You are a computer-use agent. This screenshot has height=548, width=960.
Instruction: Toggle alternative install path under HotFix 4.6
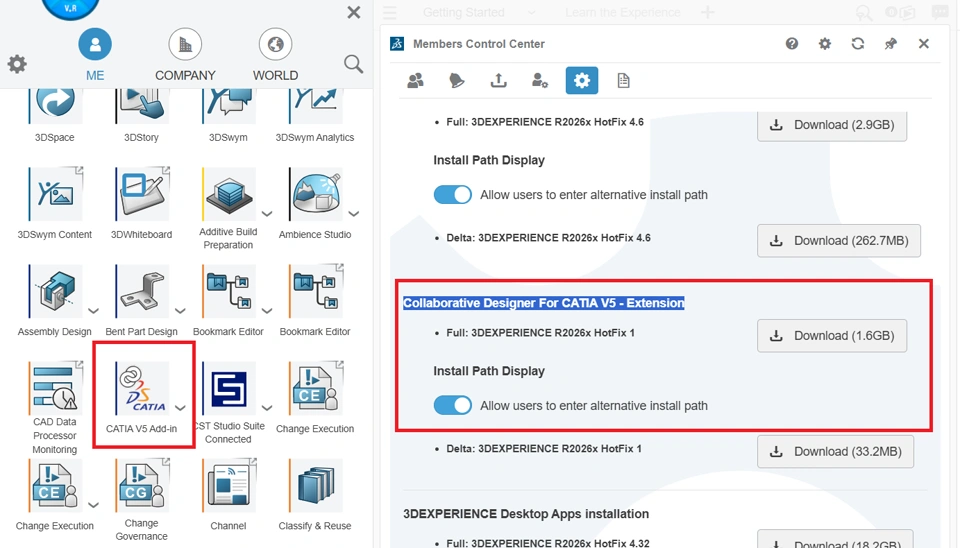(452, 195)
